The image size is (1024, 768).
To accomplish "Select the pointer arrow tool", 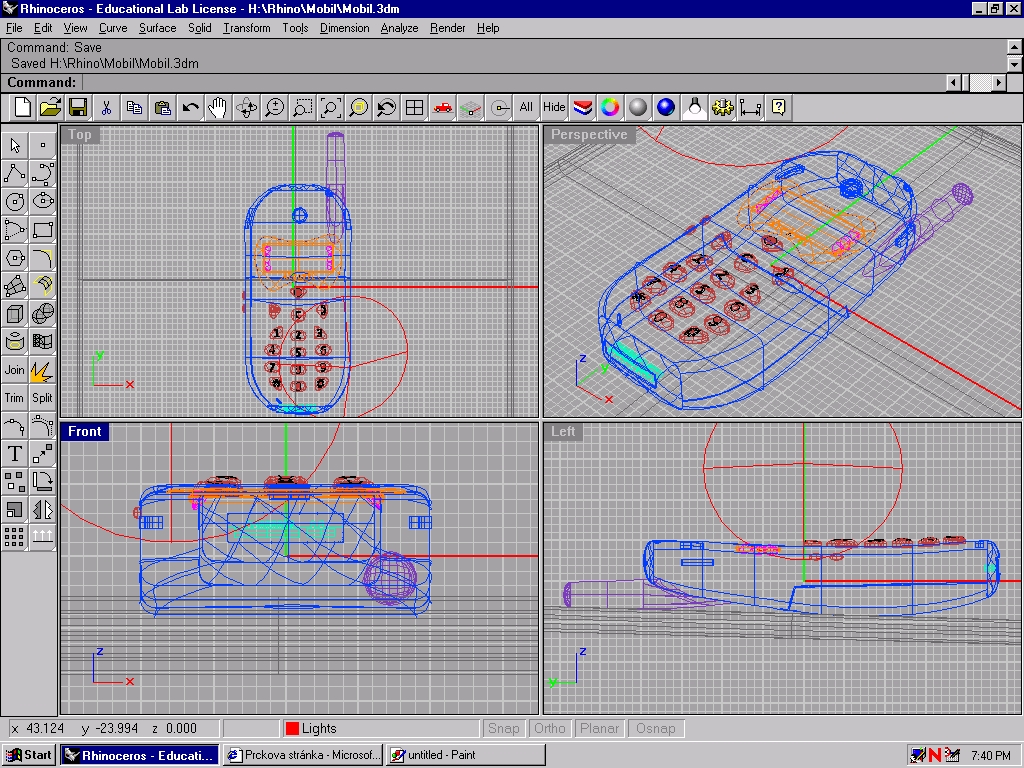I will click(x=14, y=145).
